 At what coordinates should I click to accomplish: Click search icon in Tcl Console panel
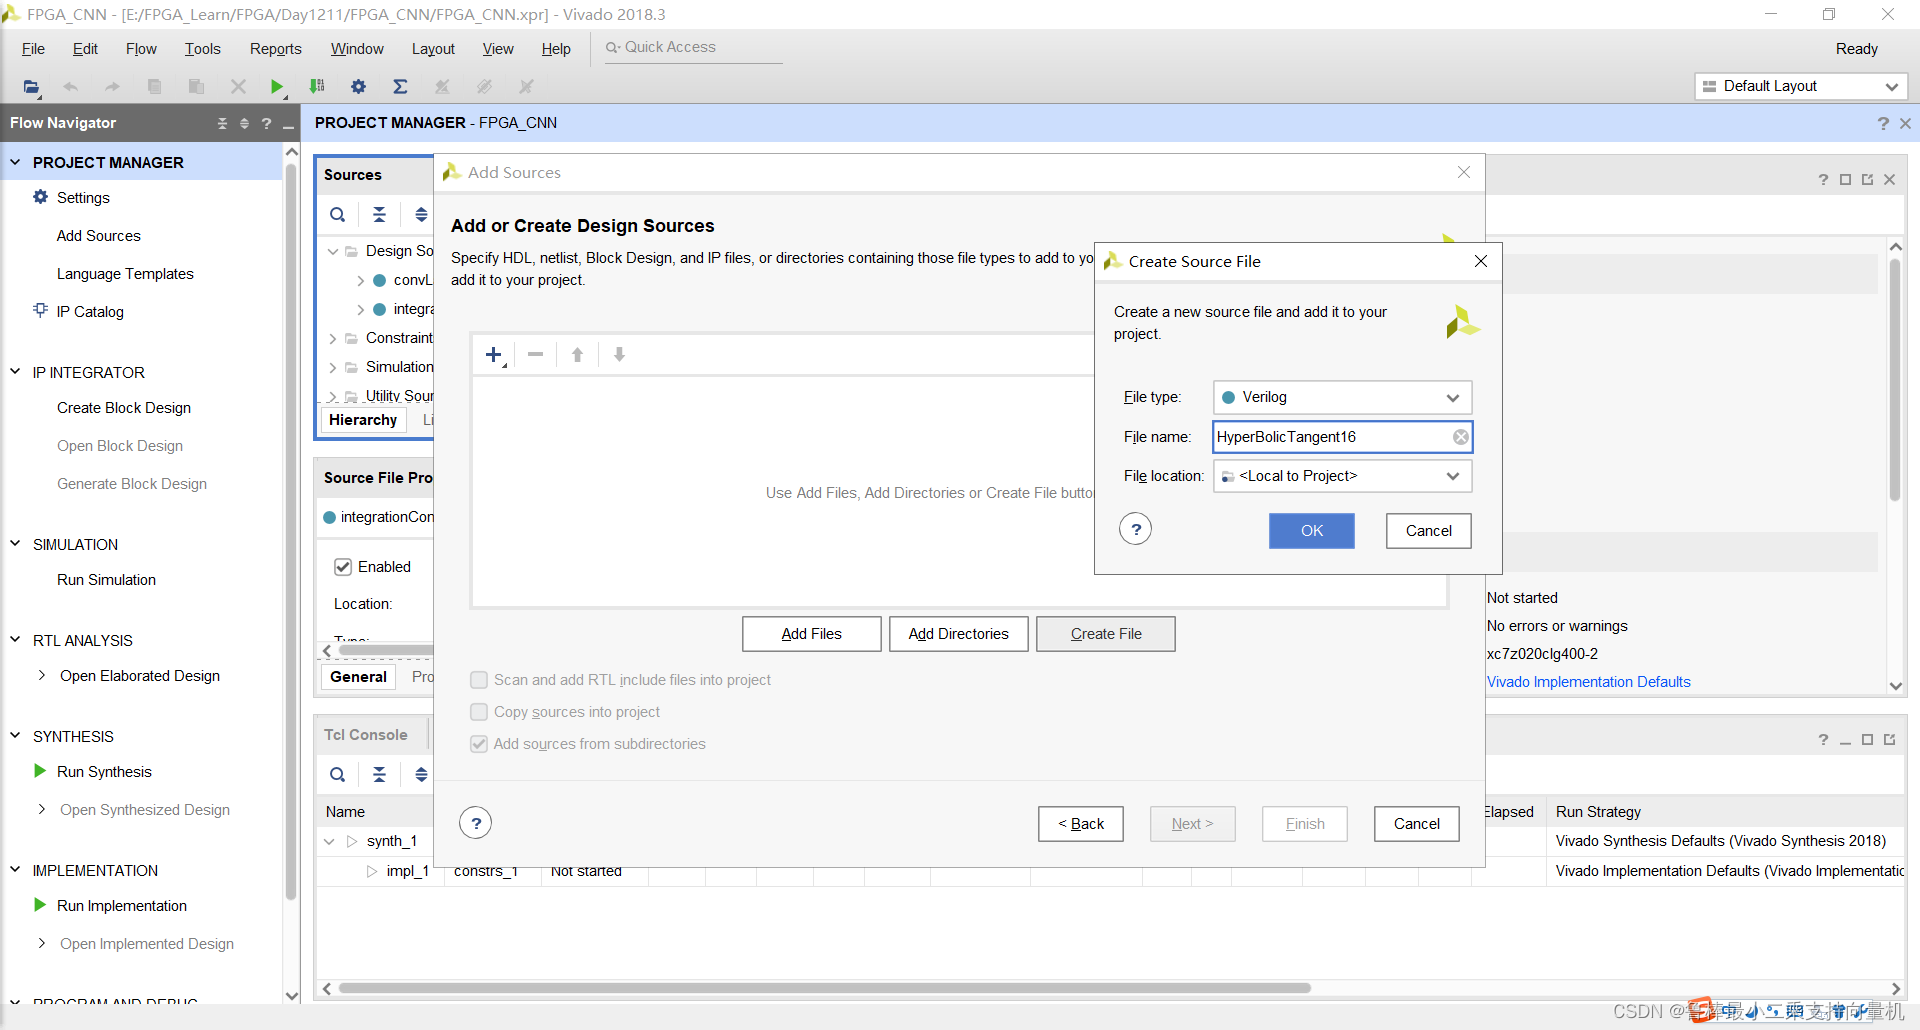tap(338, 774)
